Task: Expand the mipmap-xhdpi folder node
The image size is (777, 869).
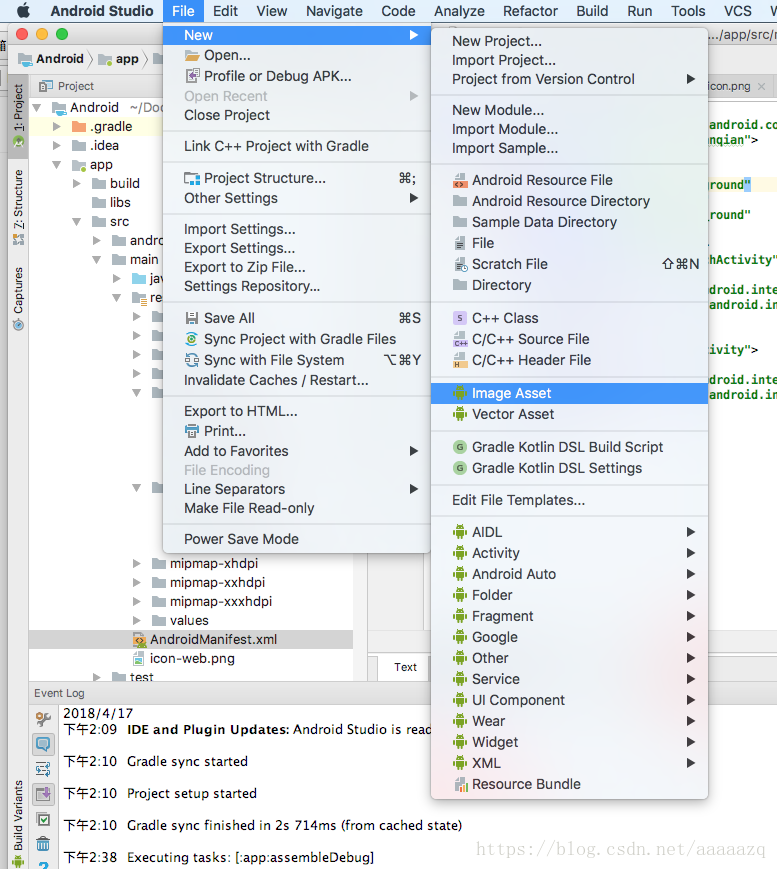Action: 136,564
